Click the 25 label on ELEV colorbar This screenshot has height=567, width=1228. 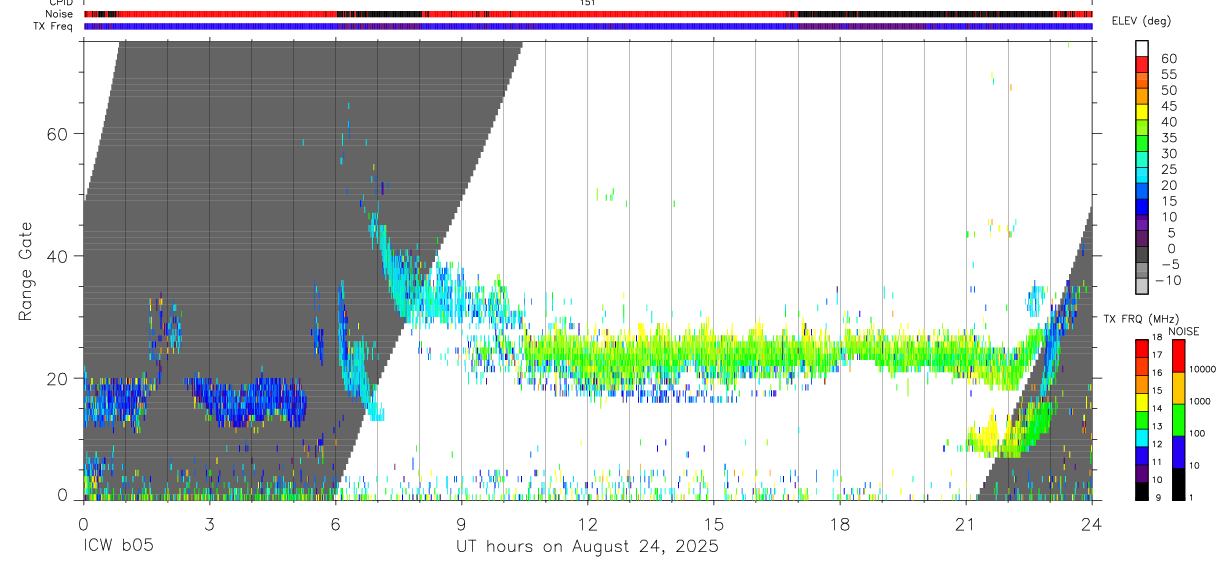(1168, 169)
